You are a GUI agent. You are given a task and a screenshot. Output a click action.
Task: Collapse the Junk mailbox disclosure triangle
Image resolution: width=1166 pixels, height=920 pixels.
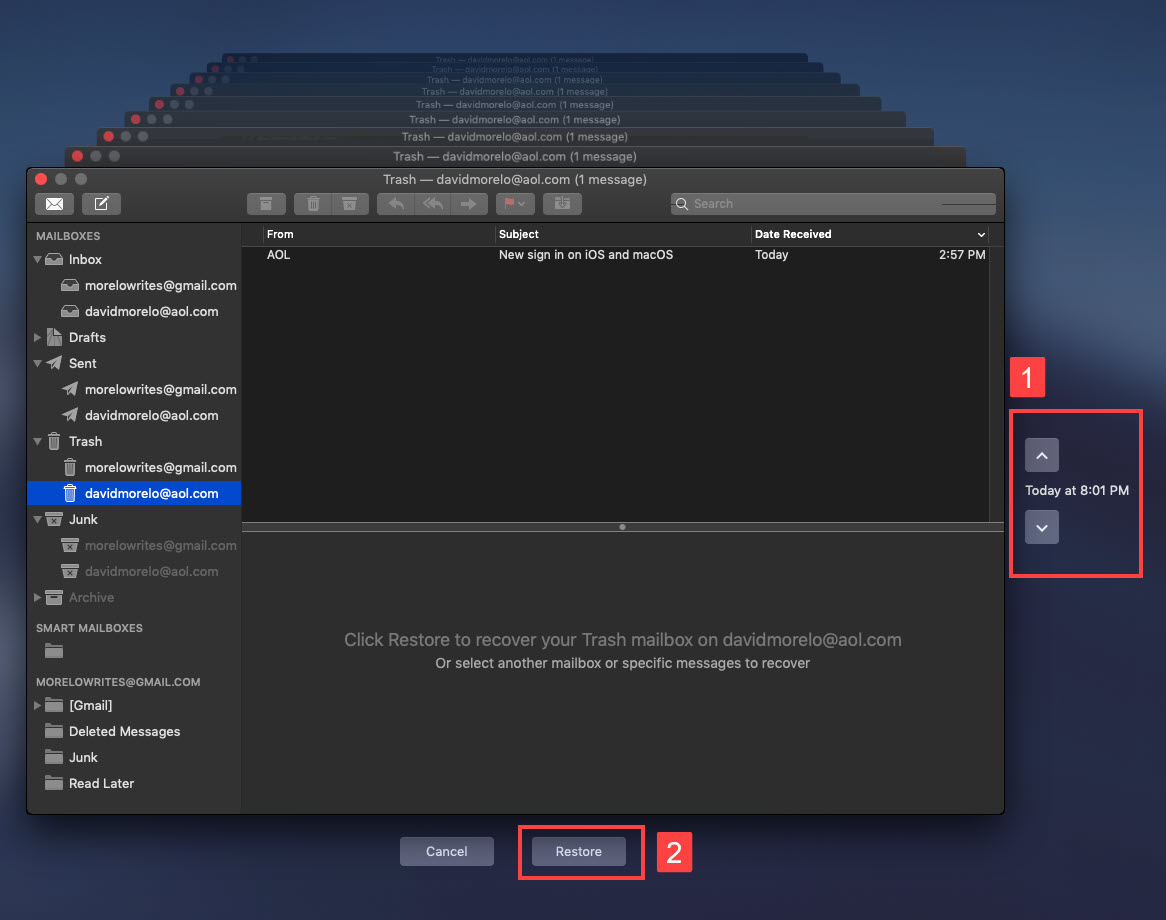[37, 520]
